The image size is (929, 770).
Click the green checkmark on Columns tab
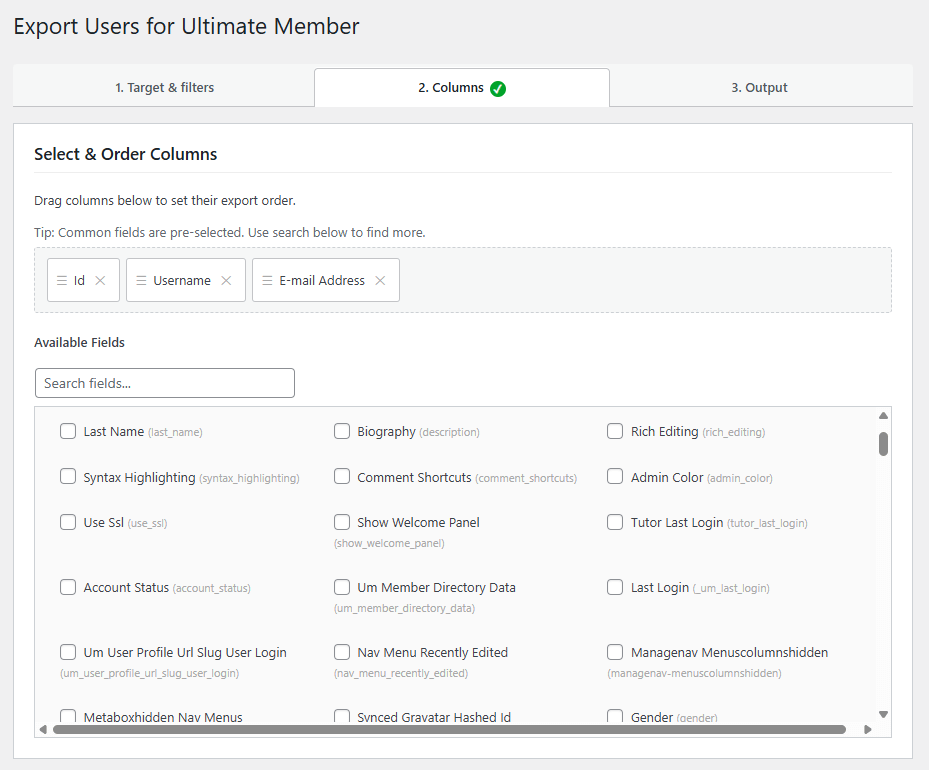(x=498, y=89)
